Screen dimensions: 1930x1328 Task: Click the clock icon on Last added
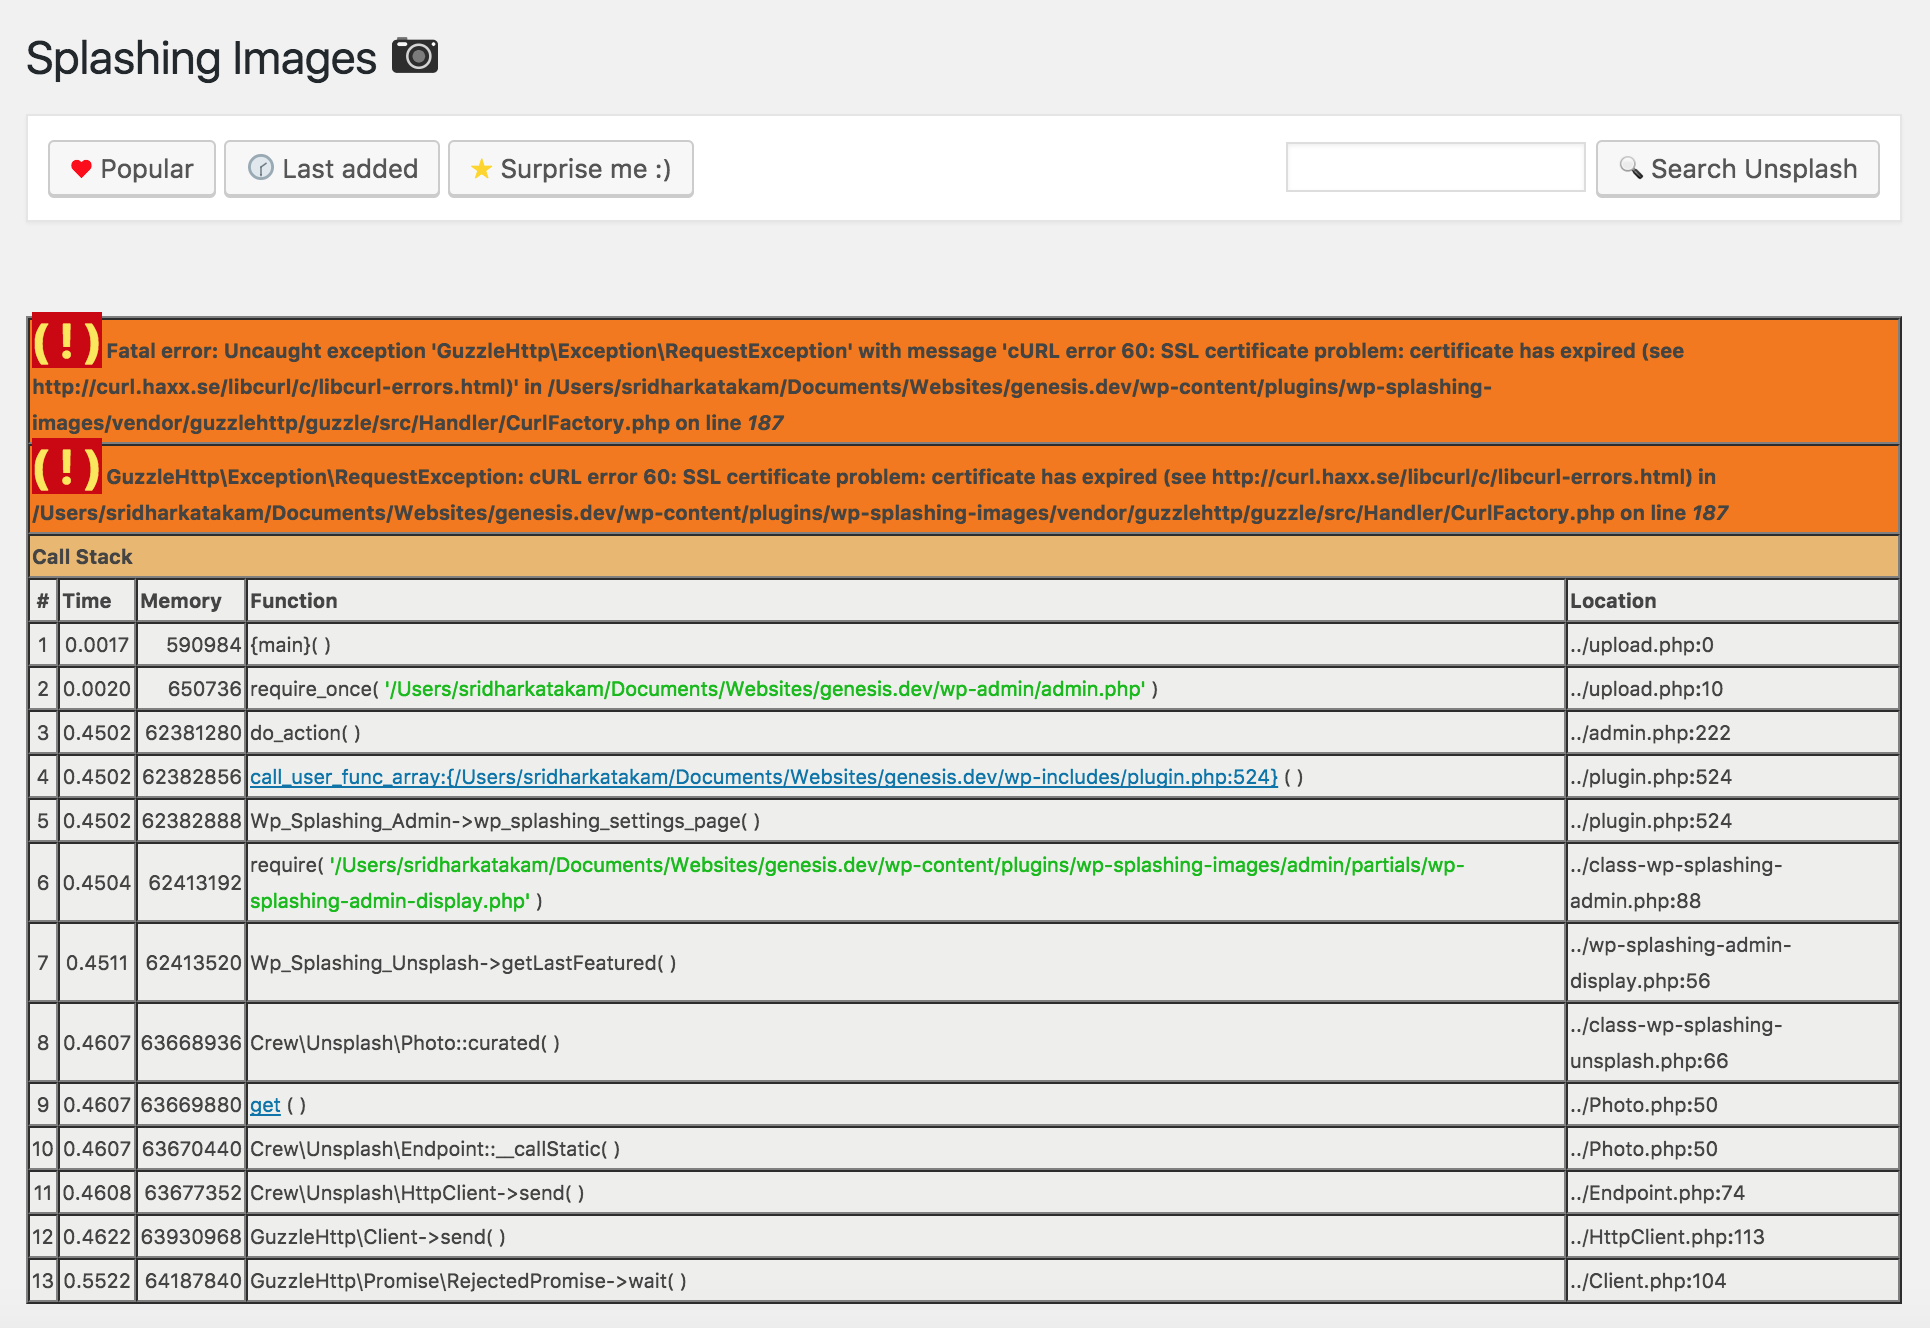pos(261,168)
